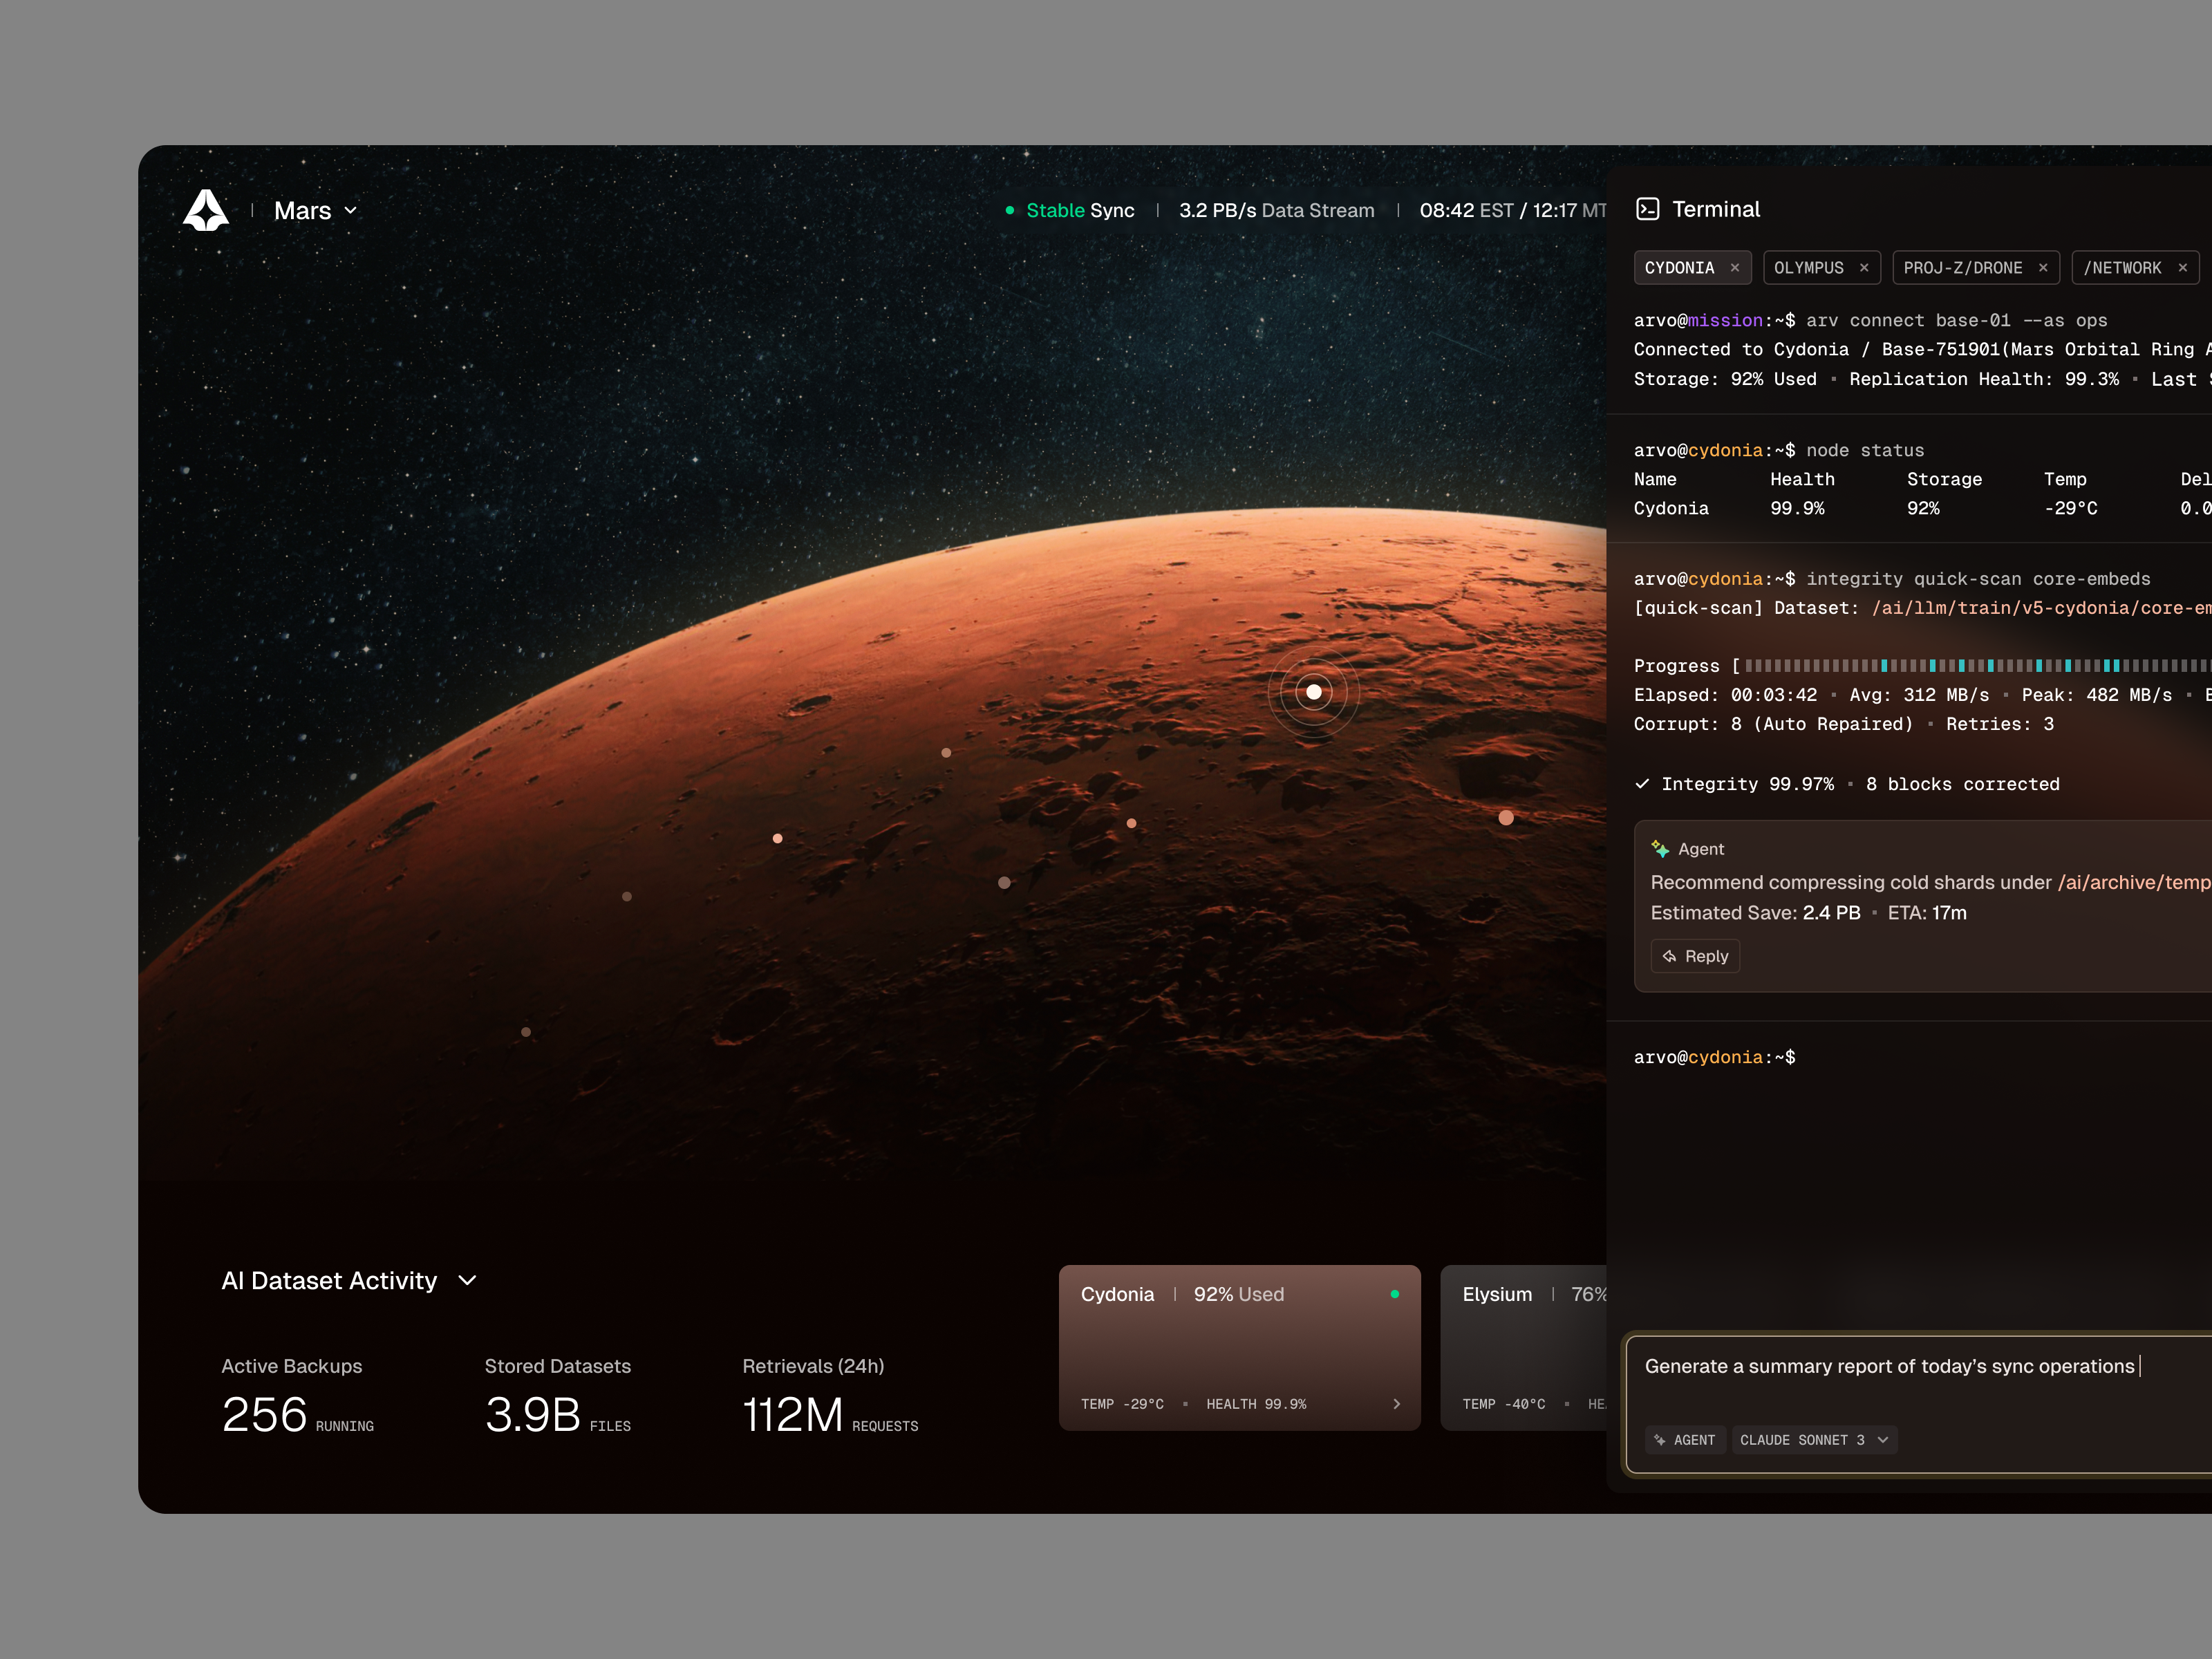The image size is (2212, 1659).
Task: Expand the AI Dataset Activity dropdown
Action: pyautogui.click(x=349, y=1281)
